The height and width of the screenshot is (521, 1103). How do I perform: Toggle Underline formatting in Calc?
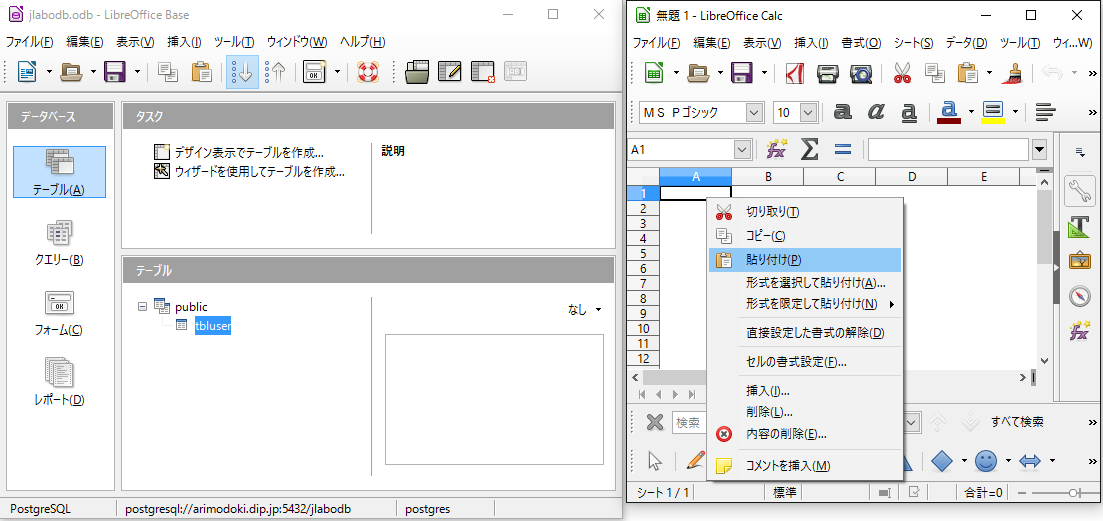(x=909, y=111)
